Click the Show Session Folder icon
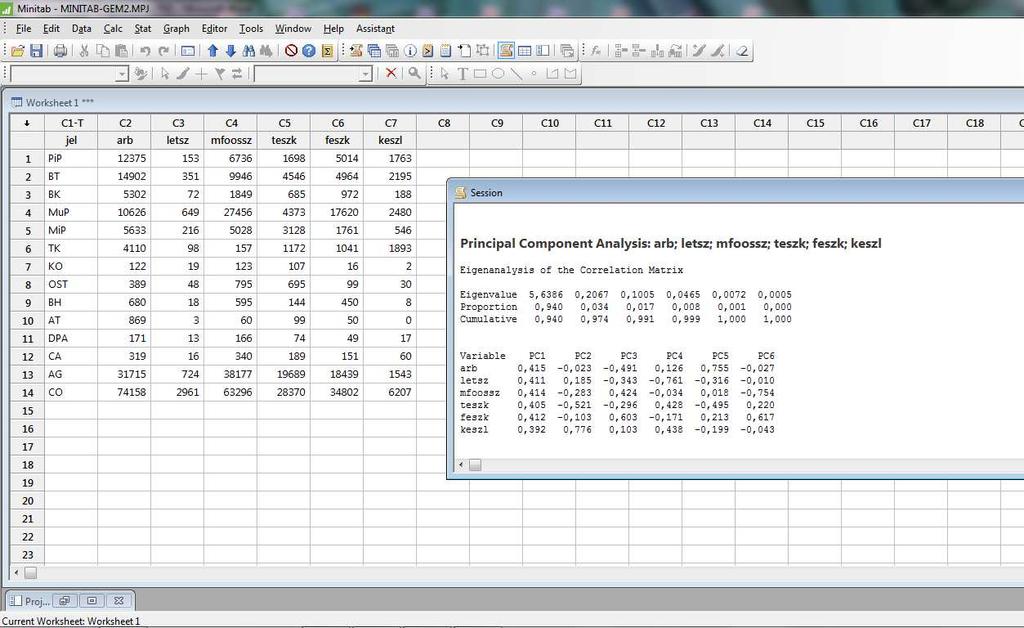 point(356,51)
